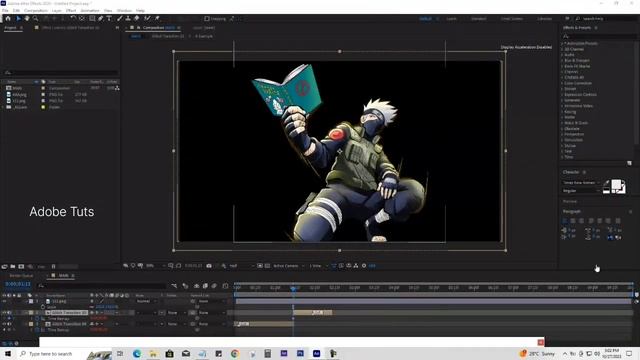
Task: Click the current time indicator on timeline ruler
Action: click(293, 288)
